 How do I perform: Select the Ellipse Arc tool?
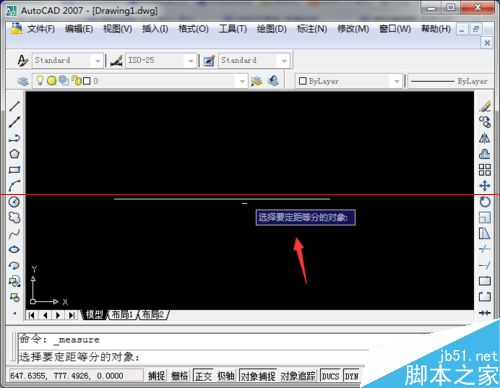pos(14,265)
